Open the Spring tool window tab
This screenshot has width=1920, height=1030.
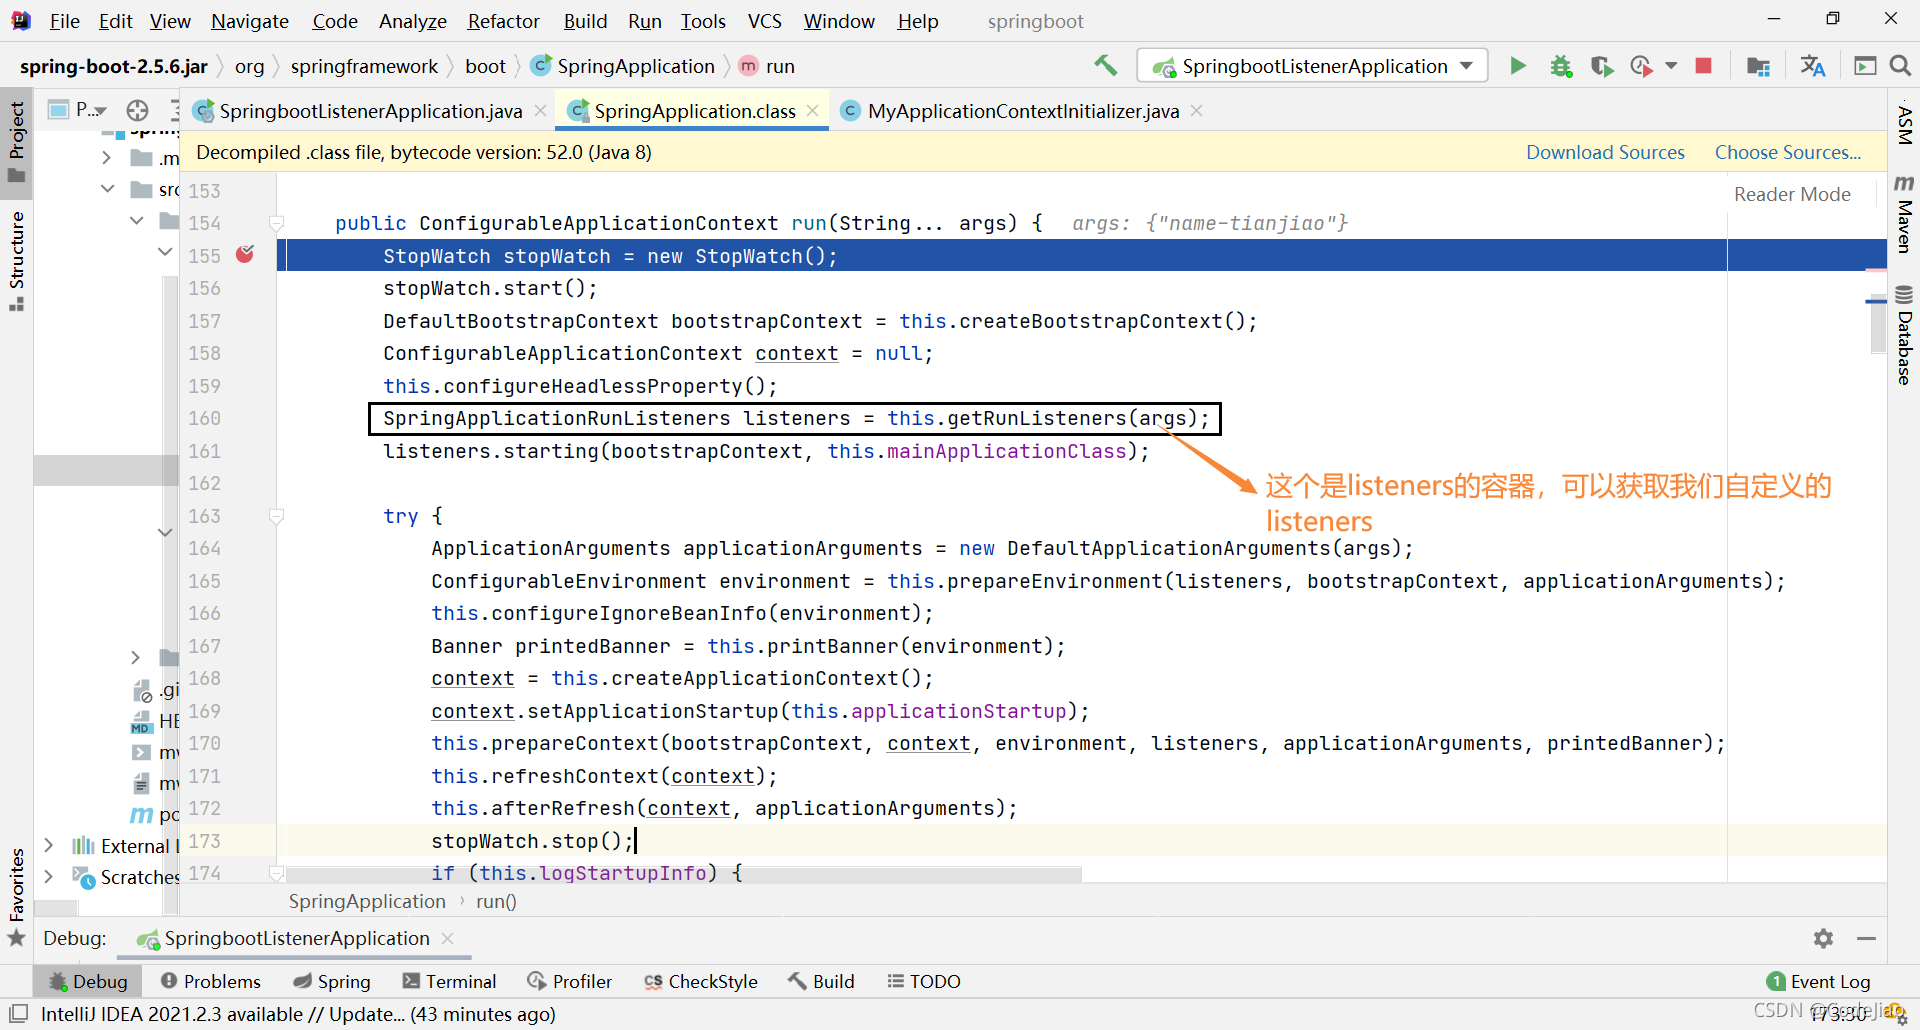click(x=332, y=981)
